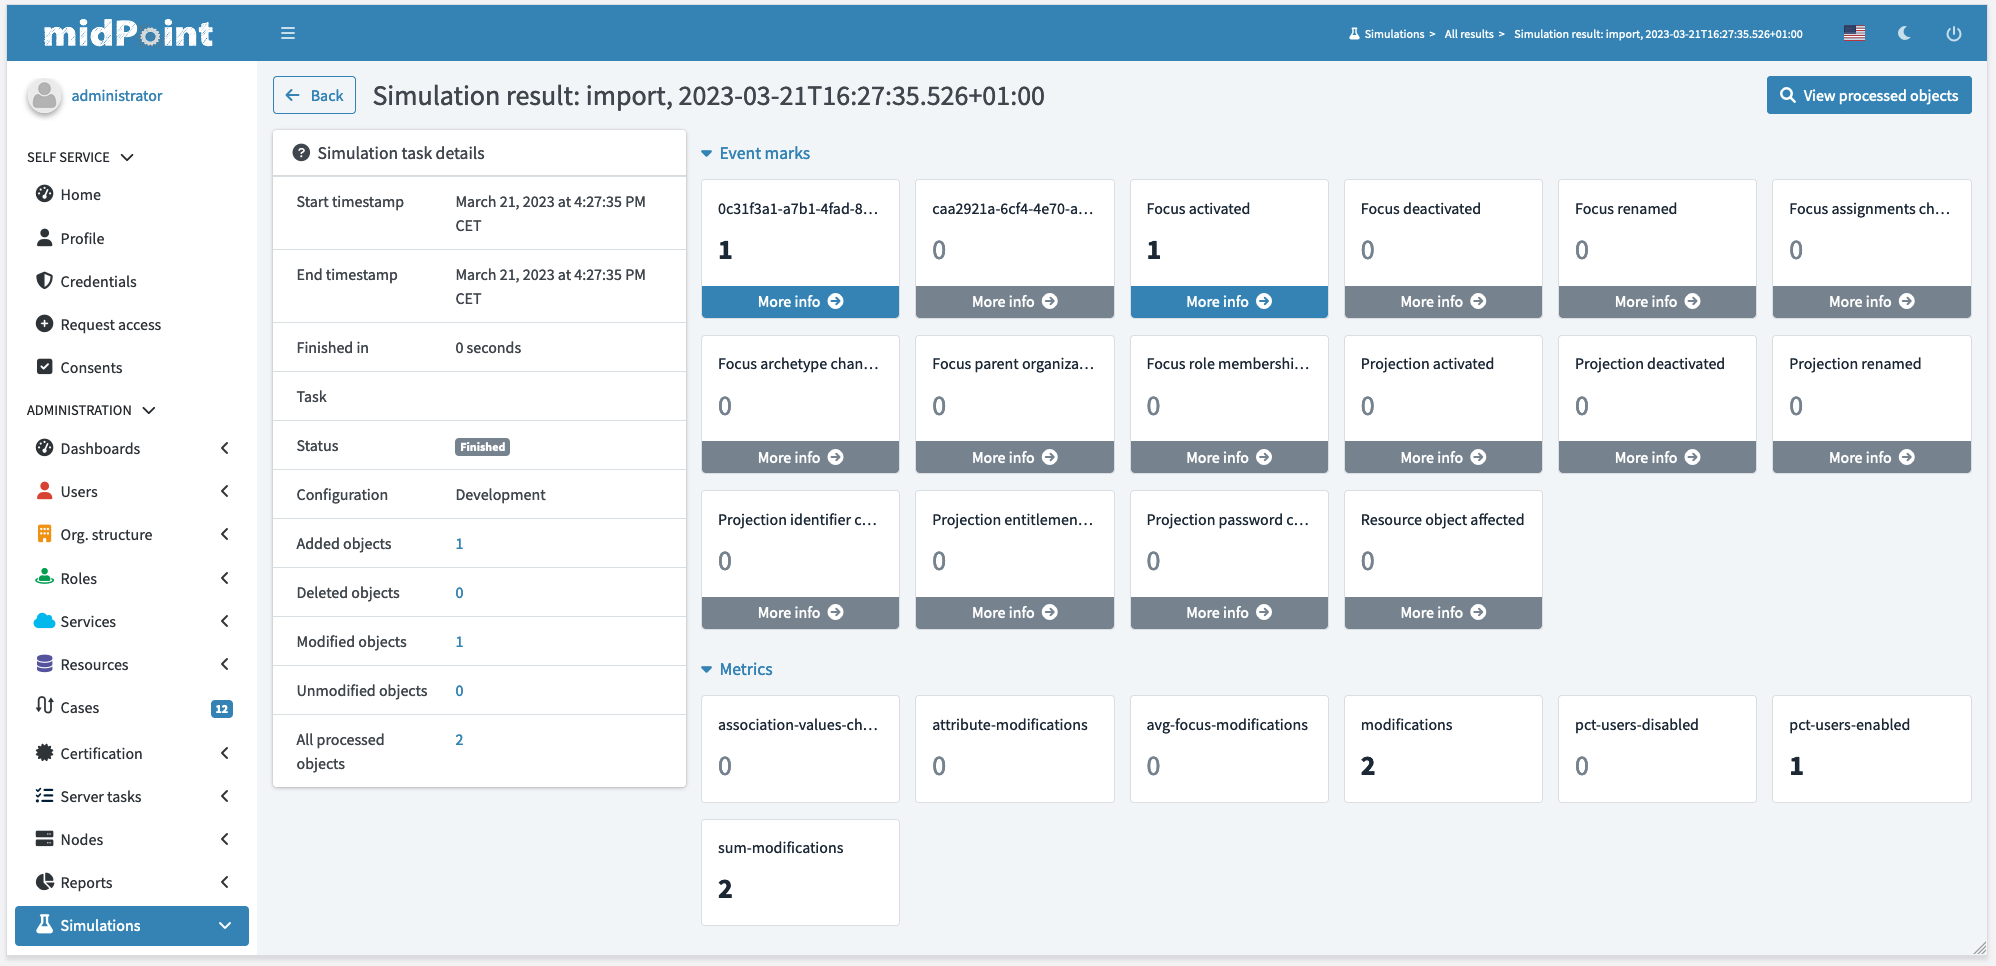Viewport: 1996px width, 966px height.
Task: Toggle dark mode moon icon
Action: 1904,33
